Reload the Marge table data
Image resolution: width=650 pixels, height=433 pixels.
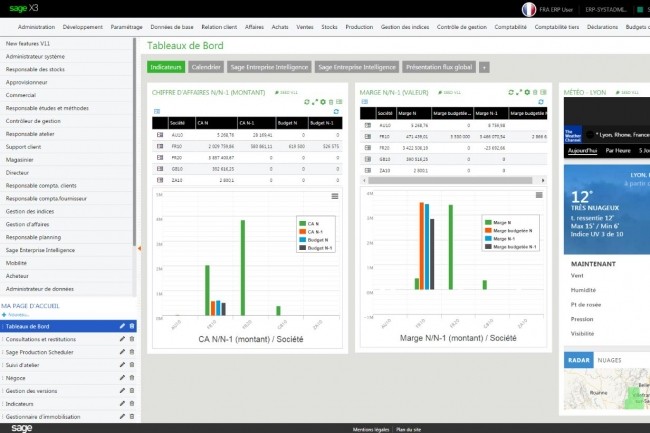pyautogui.click(x=541, y=102)
